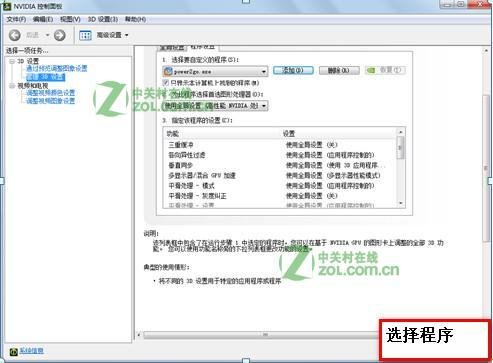Click the 添加 button
The image size is (493, 363).
(293, 70)
